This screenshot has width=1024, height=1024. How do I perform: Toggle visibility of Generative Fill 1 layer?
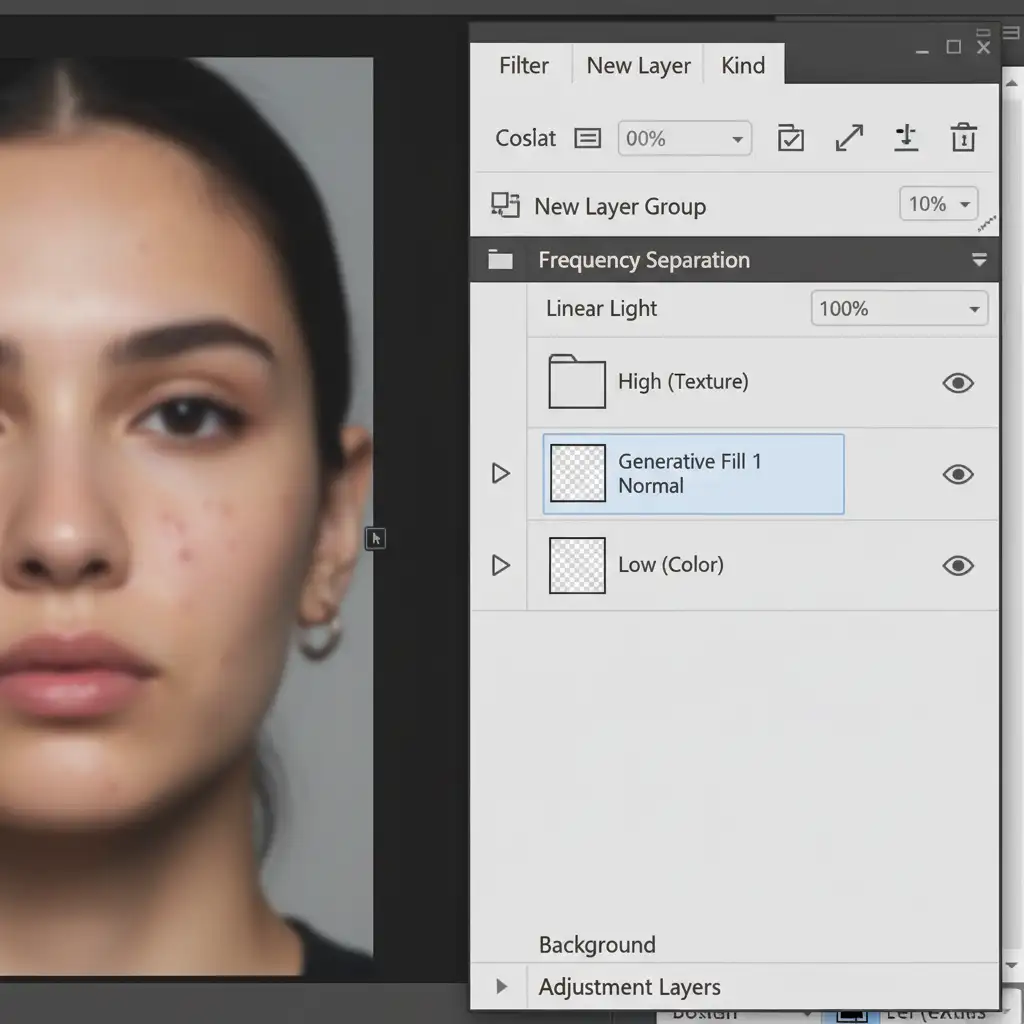(957, 474)
